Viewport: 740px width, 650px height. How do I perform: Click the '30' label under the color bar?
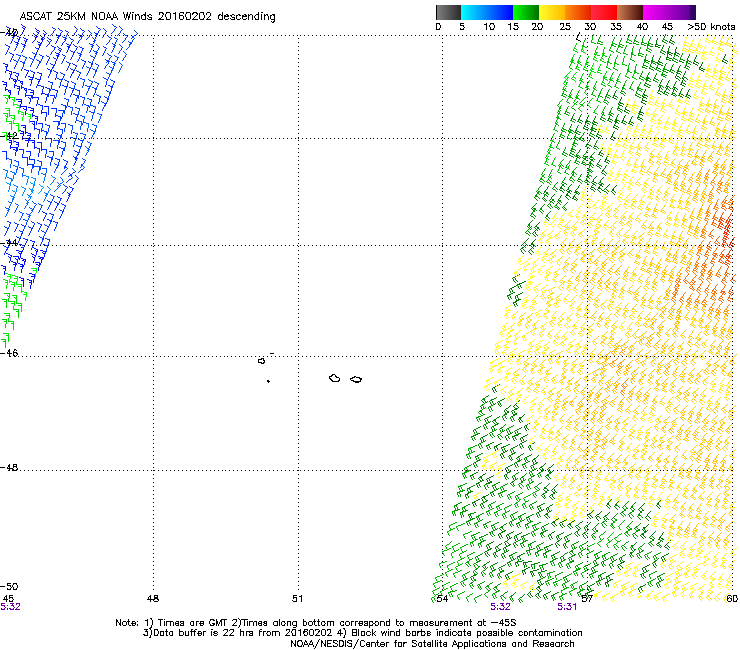(590, 26)
